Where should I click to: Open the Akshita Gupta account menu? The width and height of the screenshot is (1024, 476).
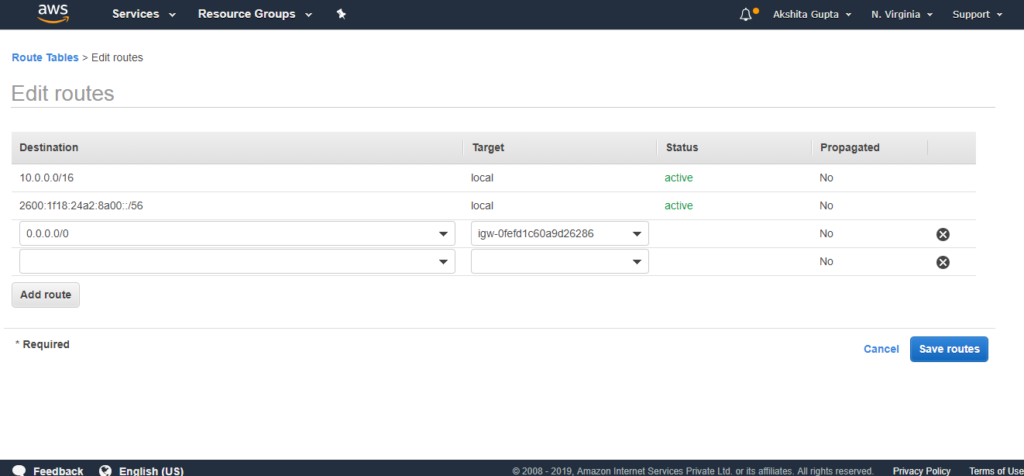click(812, 14)
